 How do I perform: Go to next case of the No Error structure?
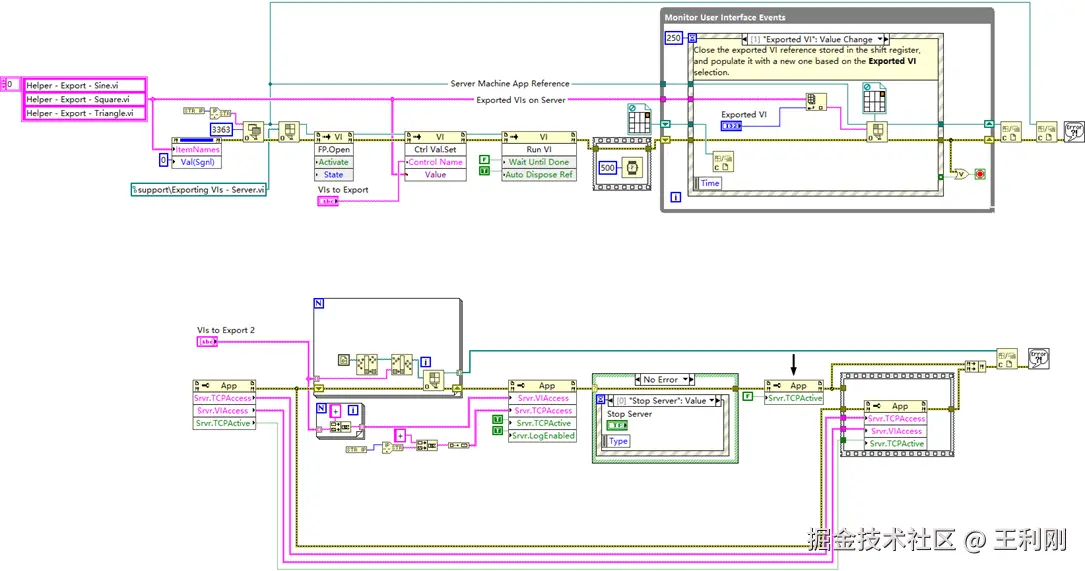691,379
